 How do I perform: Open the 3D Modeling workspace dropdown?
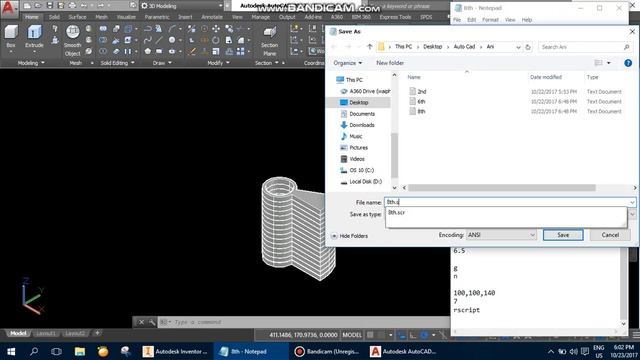click(x=182, y=6)
